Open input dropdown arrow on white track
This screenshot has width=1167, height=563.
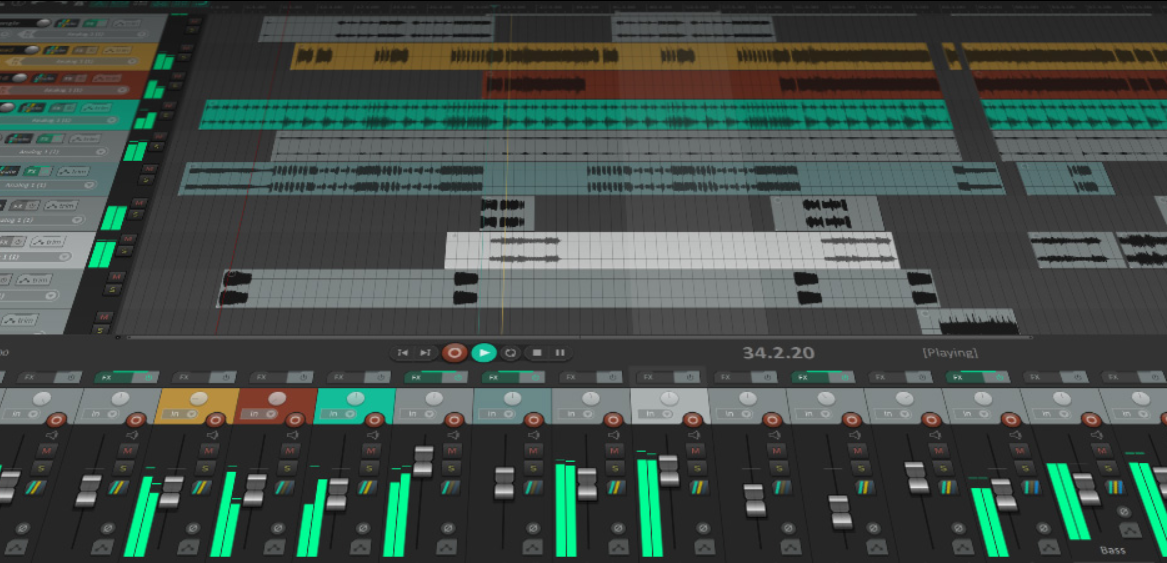point(65,256)
